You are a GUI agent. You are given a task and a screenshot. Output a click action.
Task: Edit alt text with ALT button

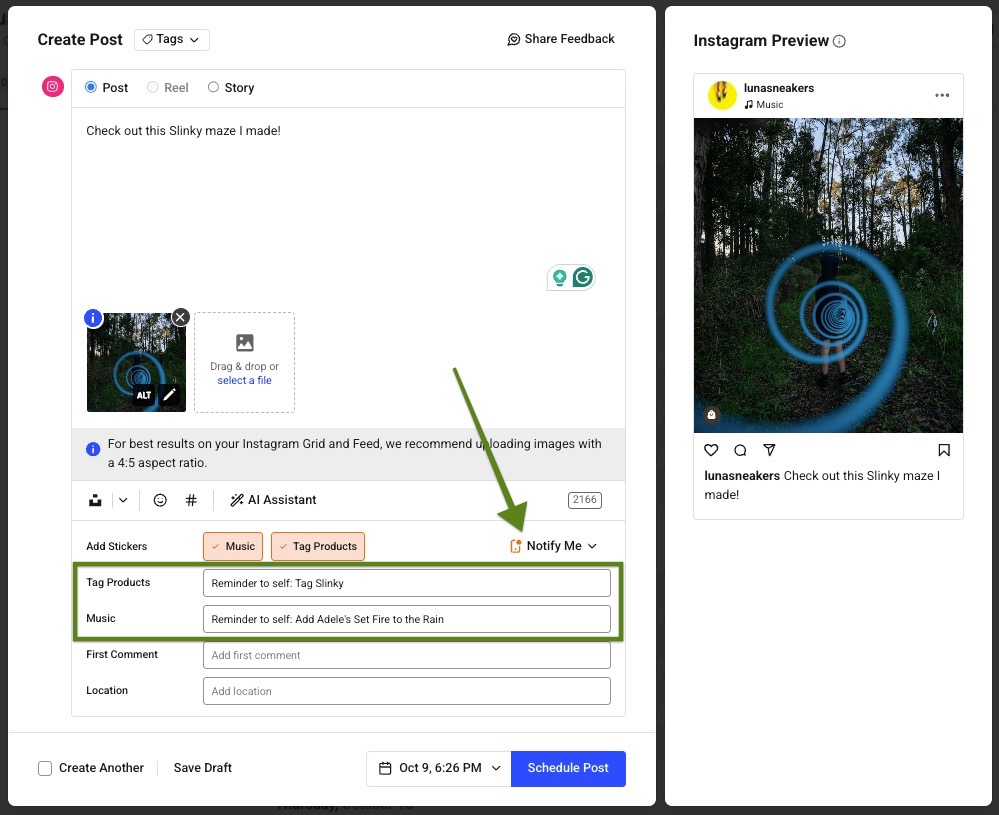[x=144, y=395]
